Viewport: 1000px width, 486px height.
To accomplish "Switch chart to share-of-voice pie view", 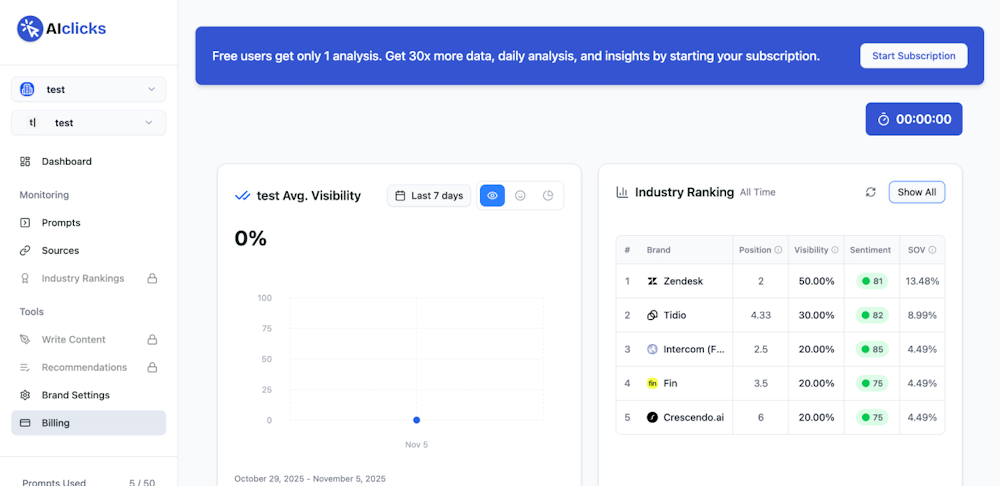I will click(x=548, y=196).
